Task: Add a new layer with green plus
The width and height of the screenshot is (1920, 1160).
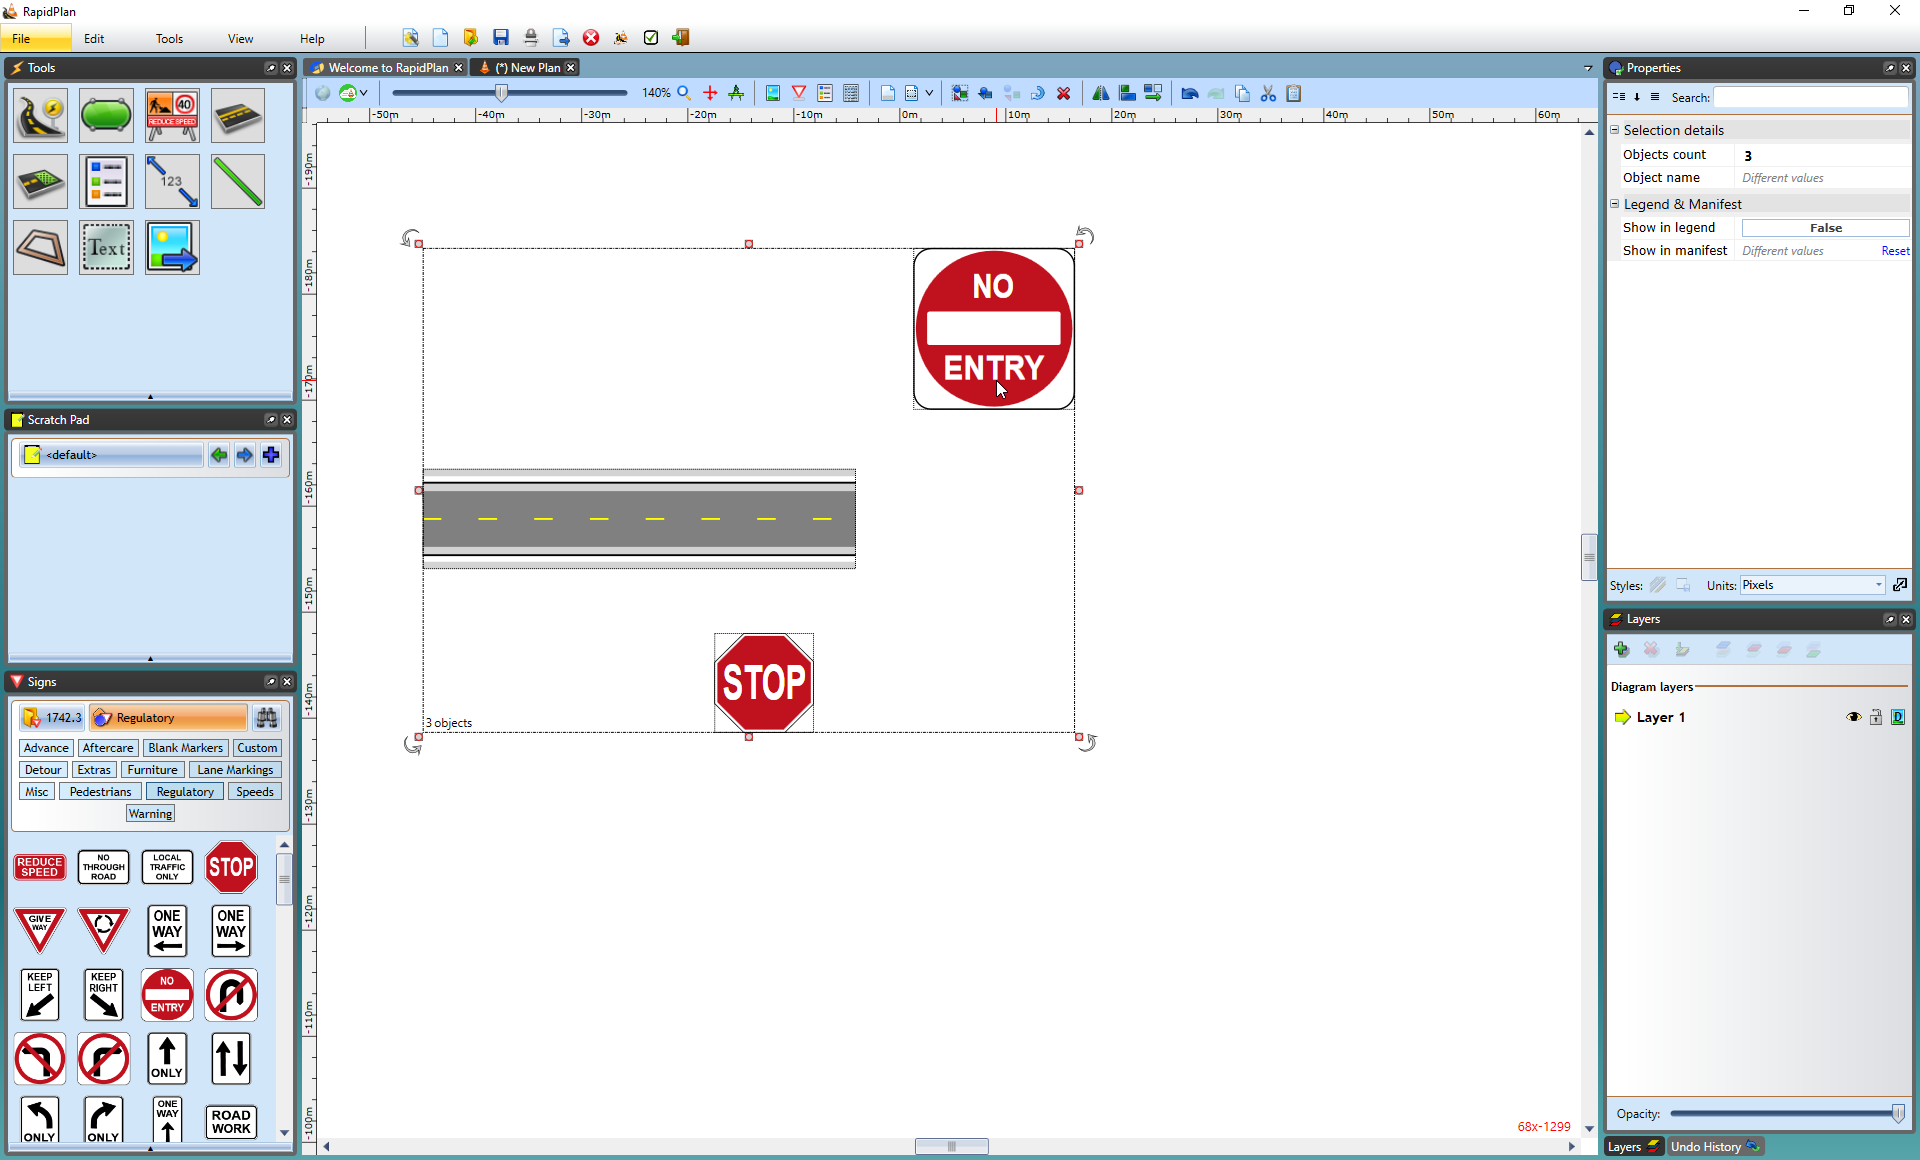Action: (1622, 650)
